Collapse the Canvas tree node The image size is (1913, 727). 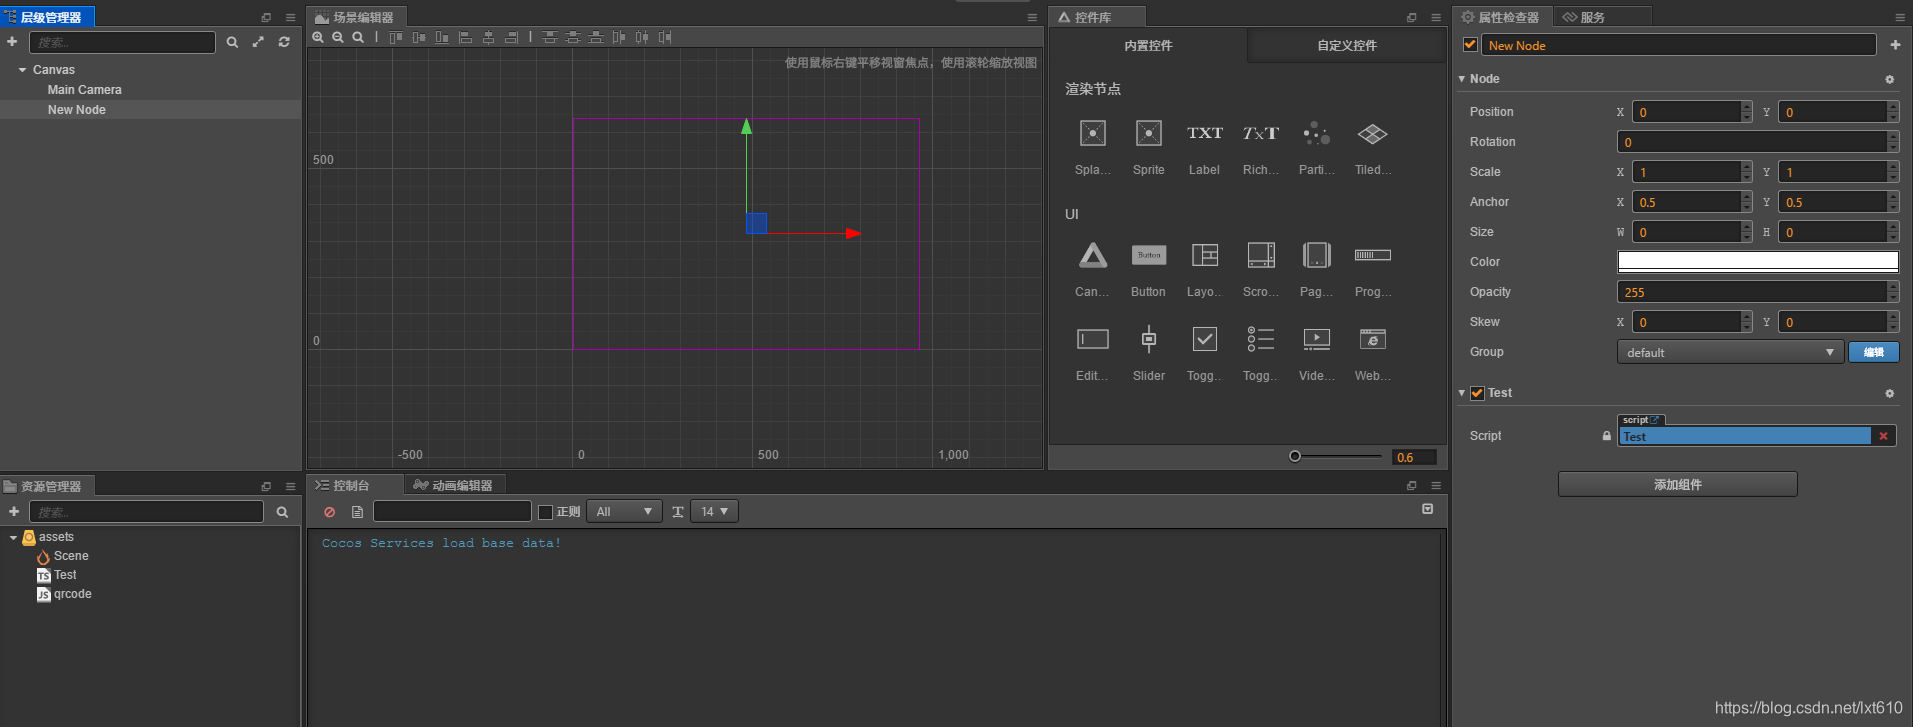22,70
